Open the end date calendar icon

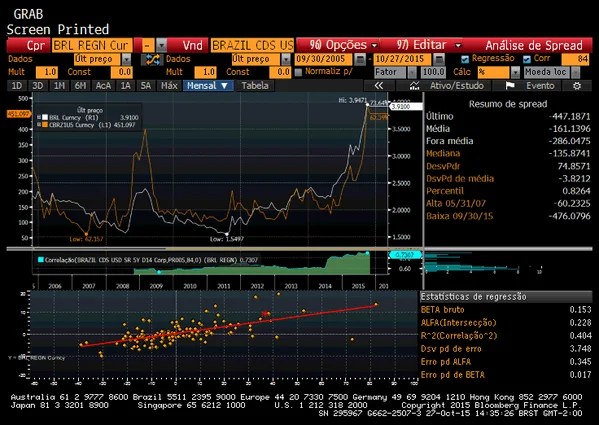[439, 59]
